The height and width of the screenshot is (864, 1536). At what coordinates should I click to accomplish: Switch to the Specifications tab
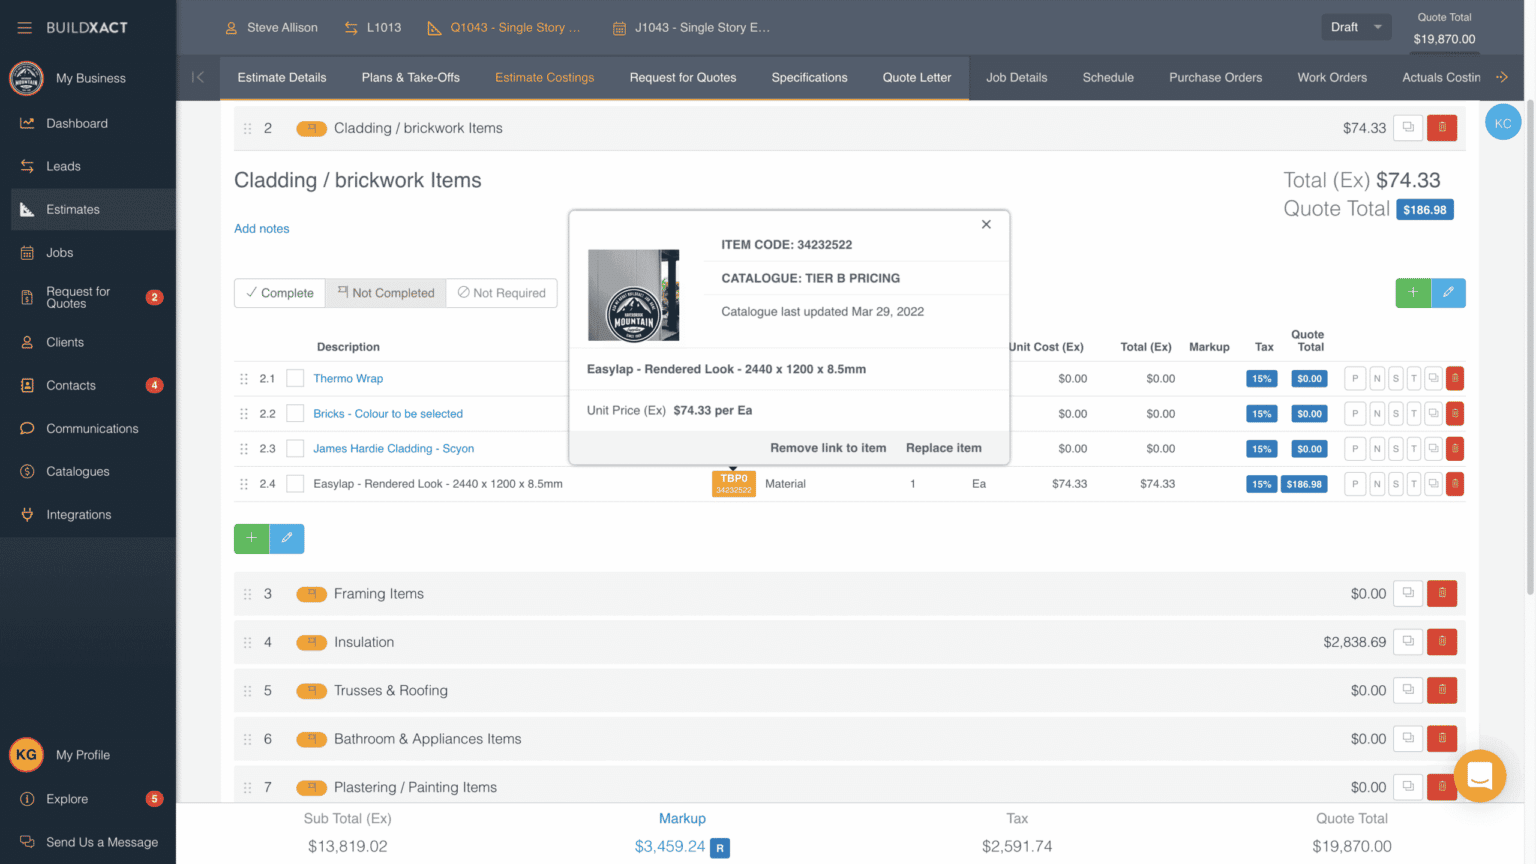click(809, 76)
